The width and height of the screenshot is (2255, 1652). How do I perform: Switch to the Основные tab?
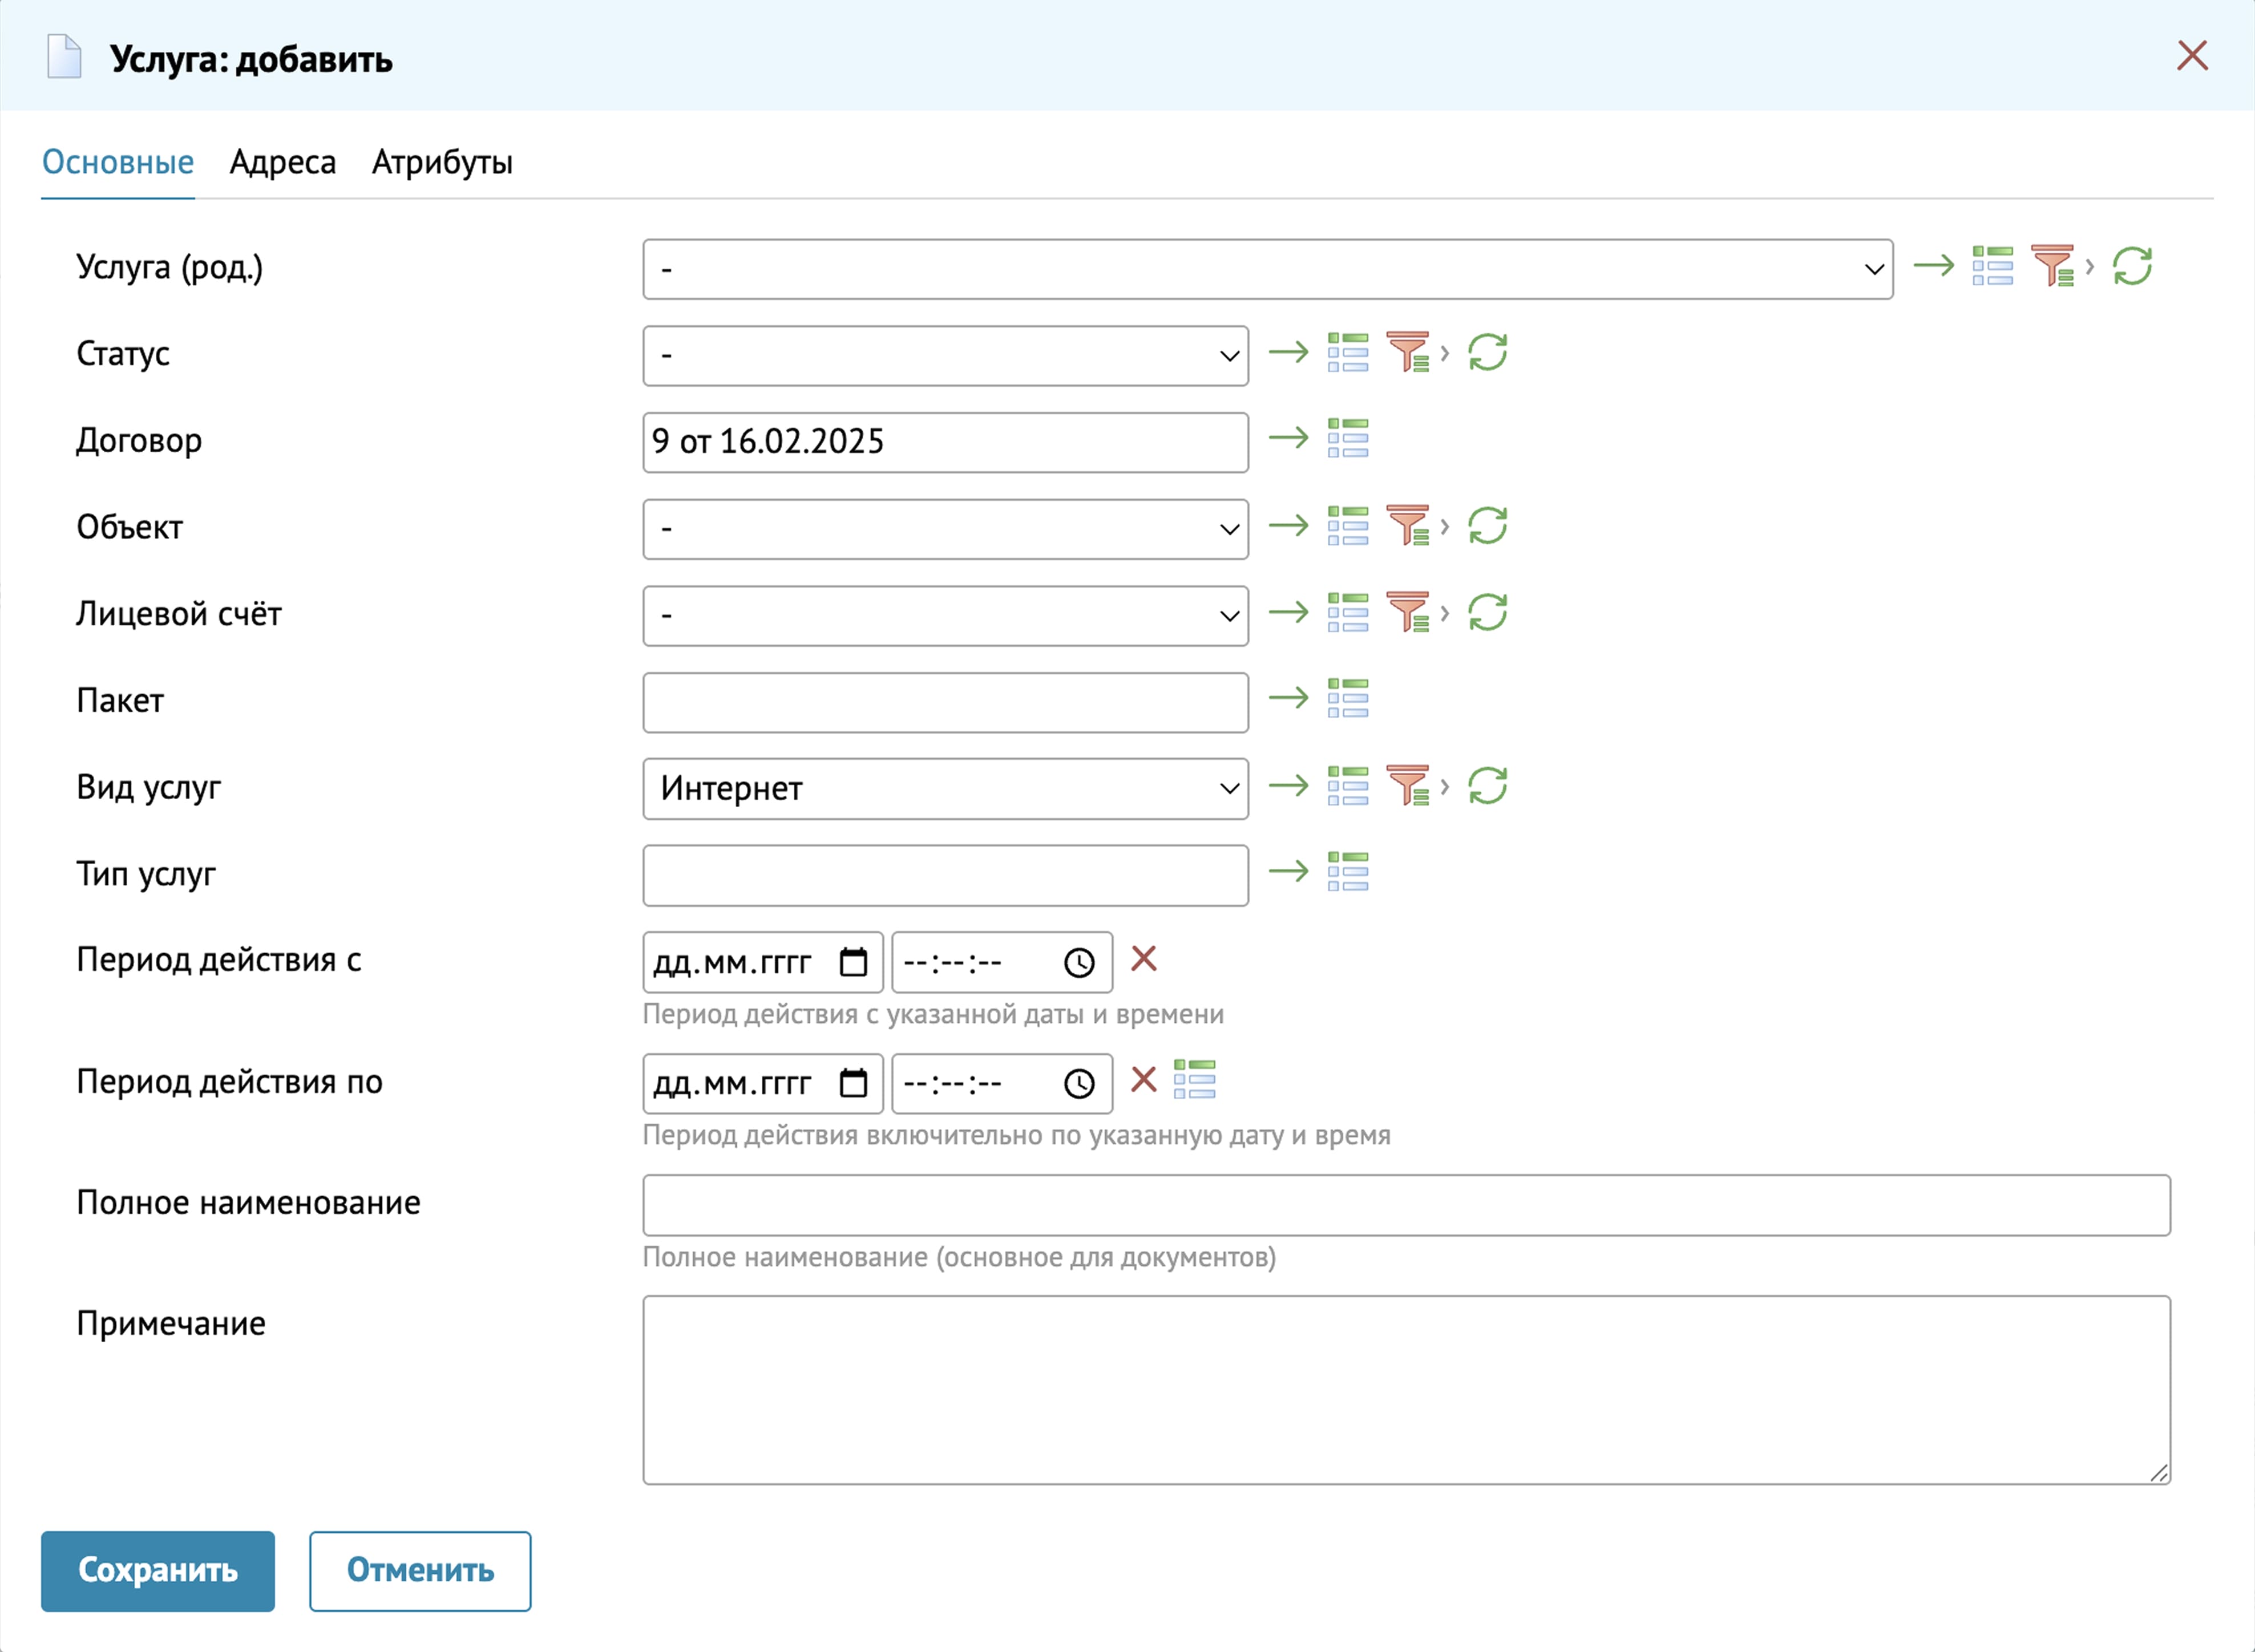pos(118,162)
